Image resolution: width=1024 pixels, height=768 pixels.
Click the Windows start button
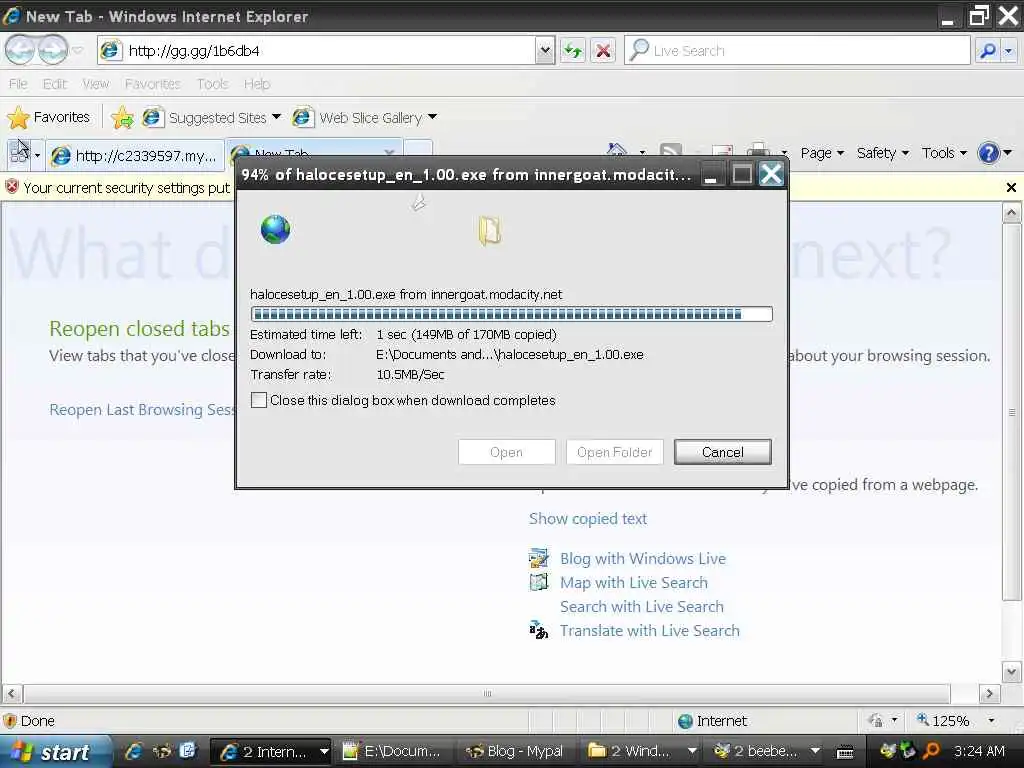coord(56,752)
